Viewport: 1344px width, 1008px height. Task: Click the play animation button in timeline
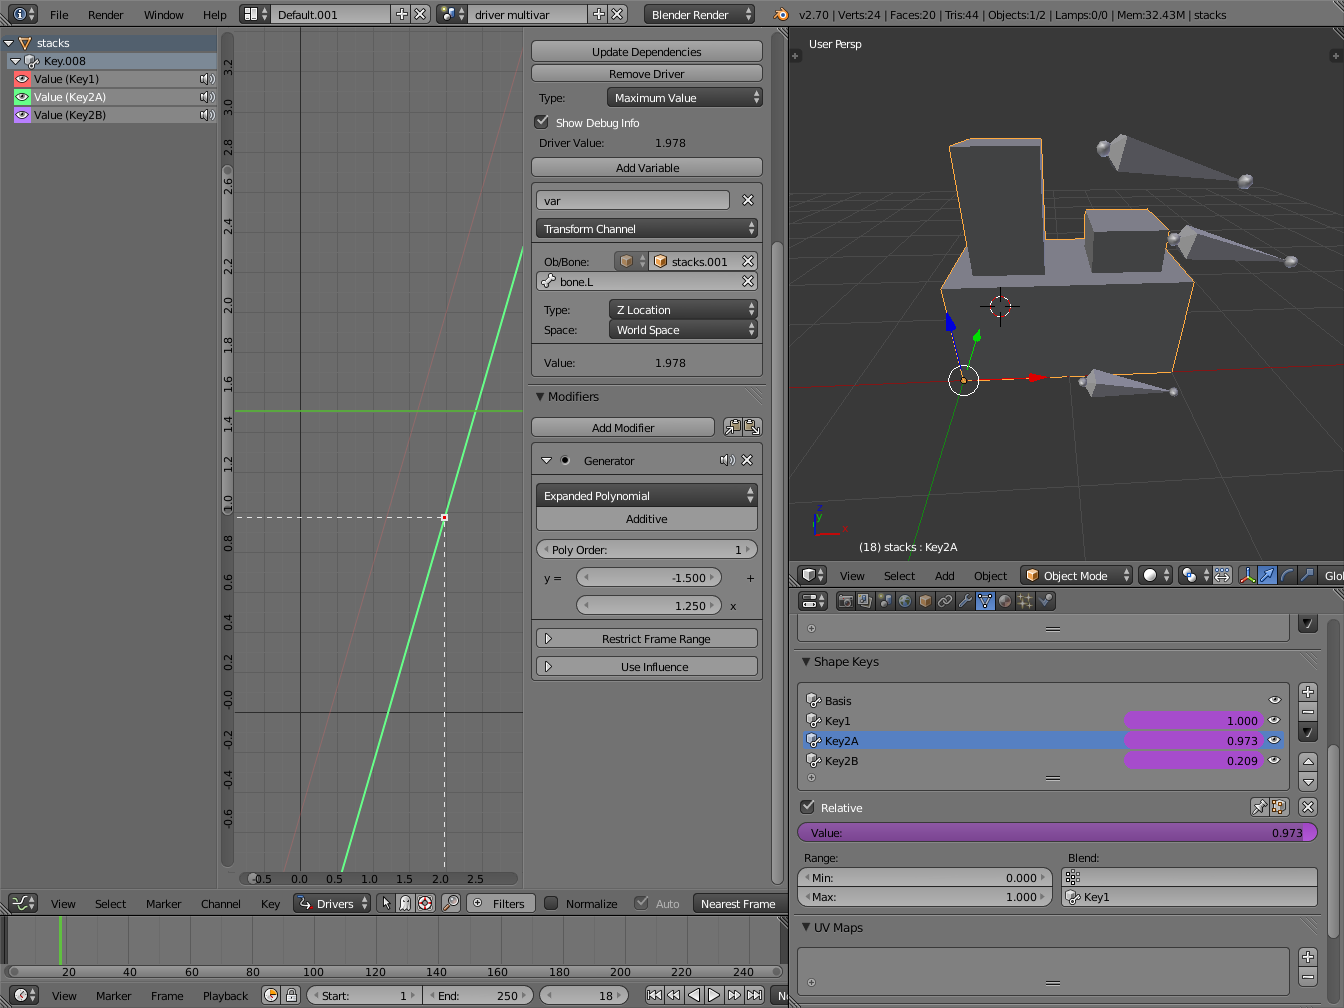coord(714,995)
